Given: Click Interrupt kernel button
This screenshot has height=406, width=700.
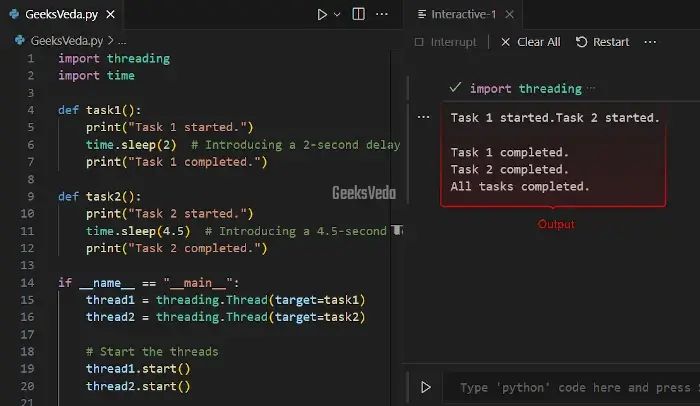Looking at the screenshot, I should tap(445, 42).
